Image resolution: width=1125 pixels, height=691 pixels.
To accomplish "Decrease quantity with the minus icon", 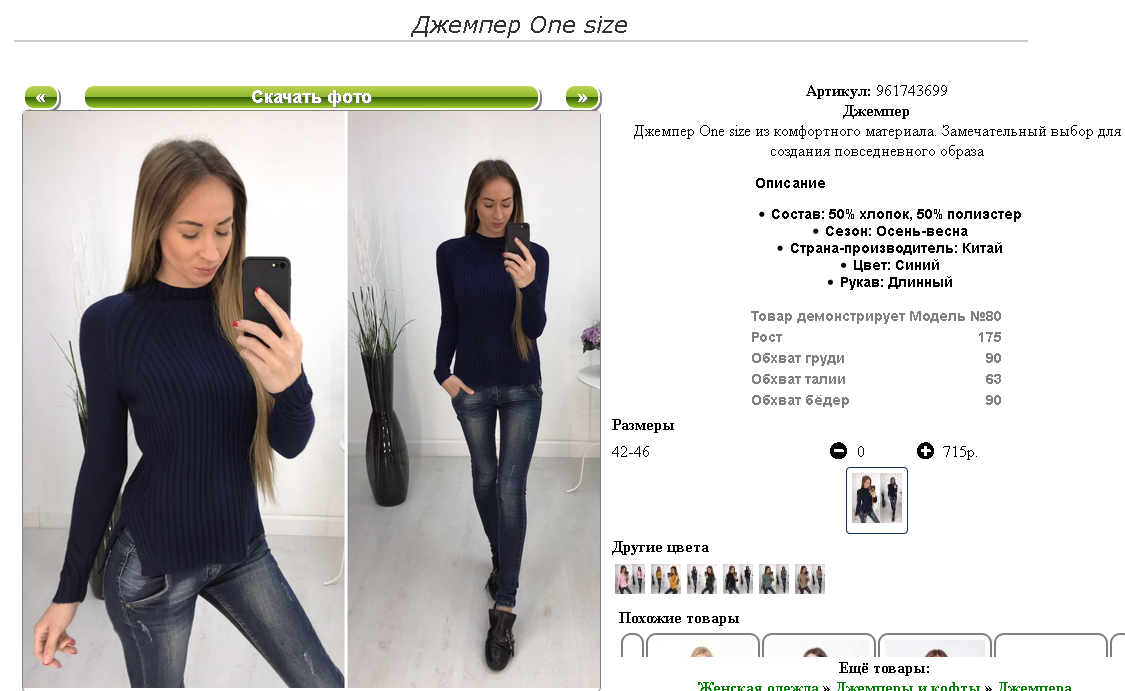I will click(x=838, y=451).
